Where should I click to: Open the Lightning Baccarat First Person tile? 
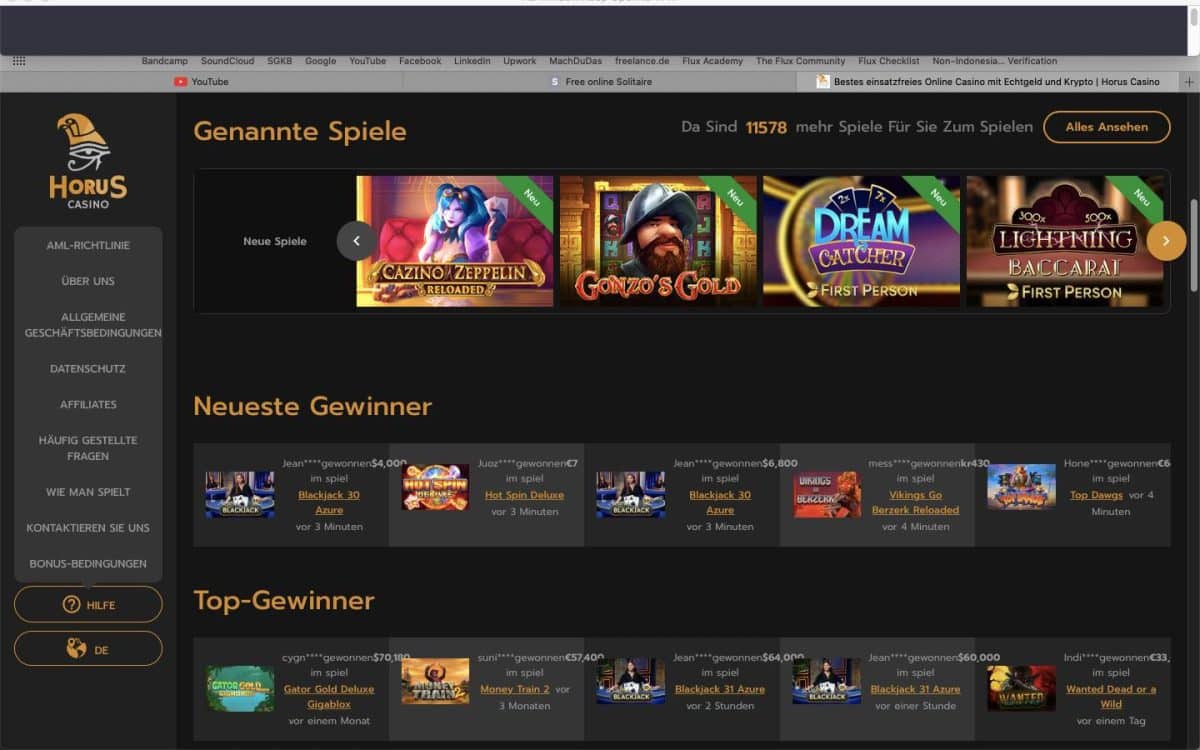coord(1064,241)
